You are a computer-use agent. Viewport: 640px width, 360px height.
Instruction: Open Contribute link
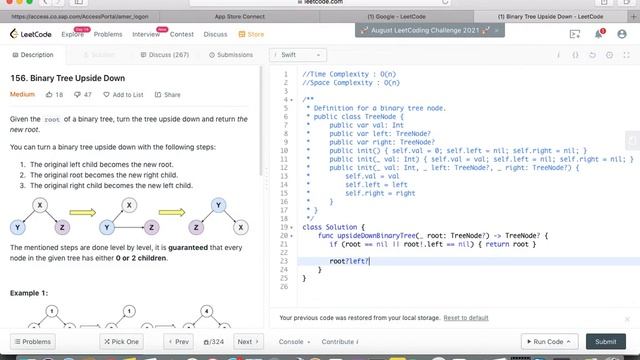point(340,342)
